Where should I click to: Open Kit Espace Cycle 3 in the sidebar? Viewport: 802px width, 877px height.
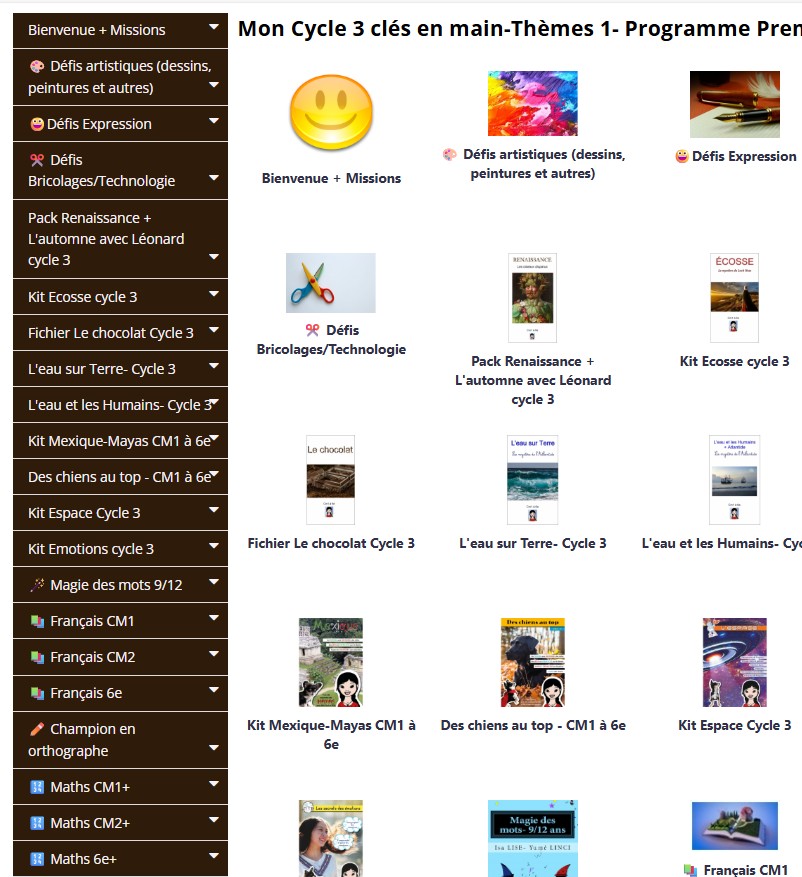coord(120,513)
